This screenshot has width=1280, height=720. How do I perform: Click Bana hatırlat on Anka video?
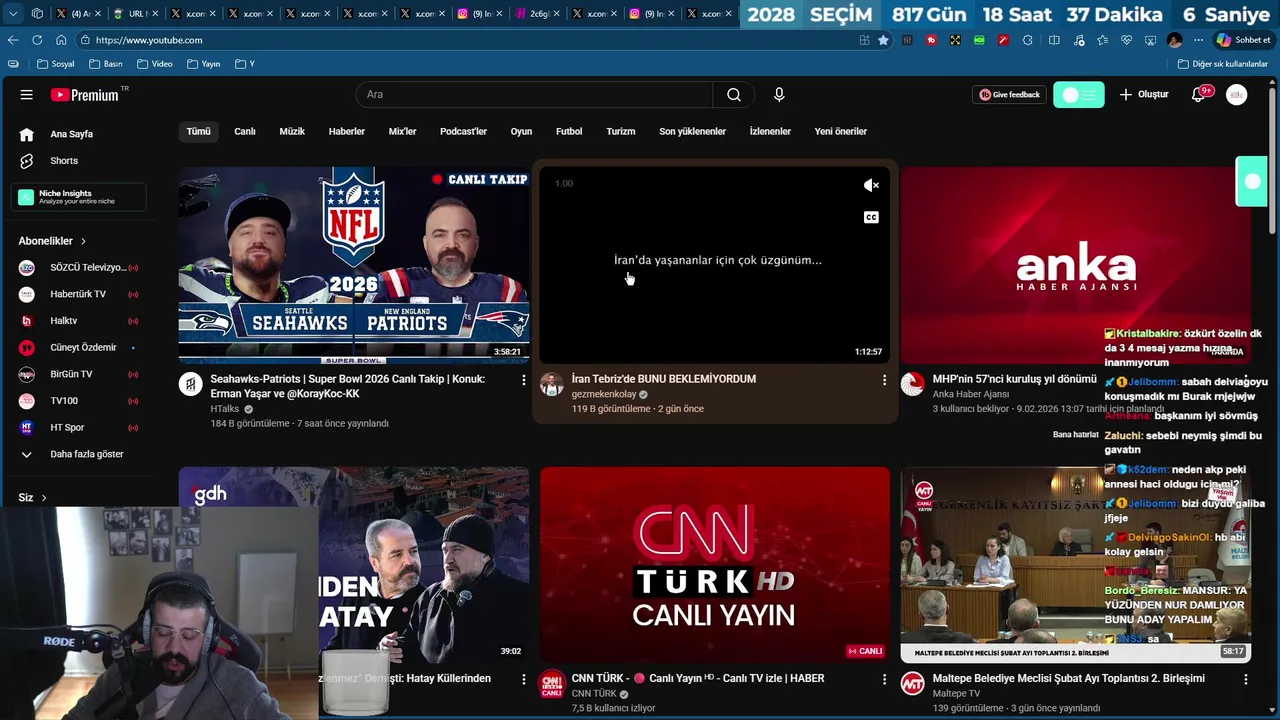click(1076, 435)
